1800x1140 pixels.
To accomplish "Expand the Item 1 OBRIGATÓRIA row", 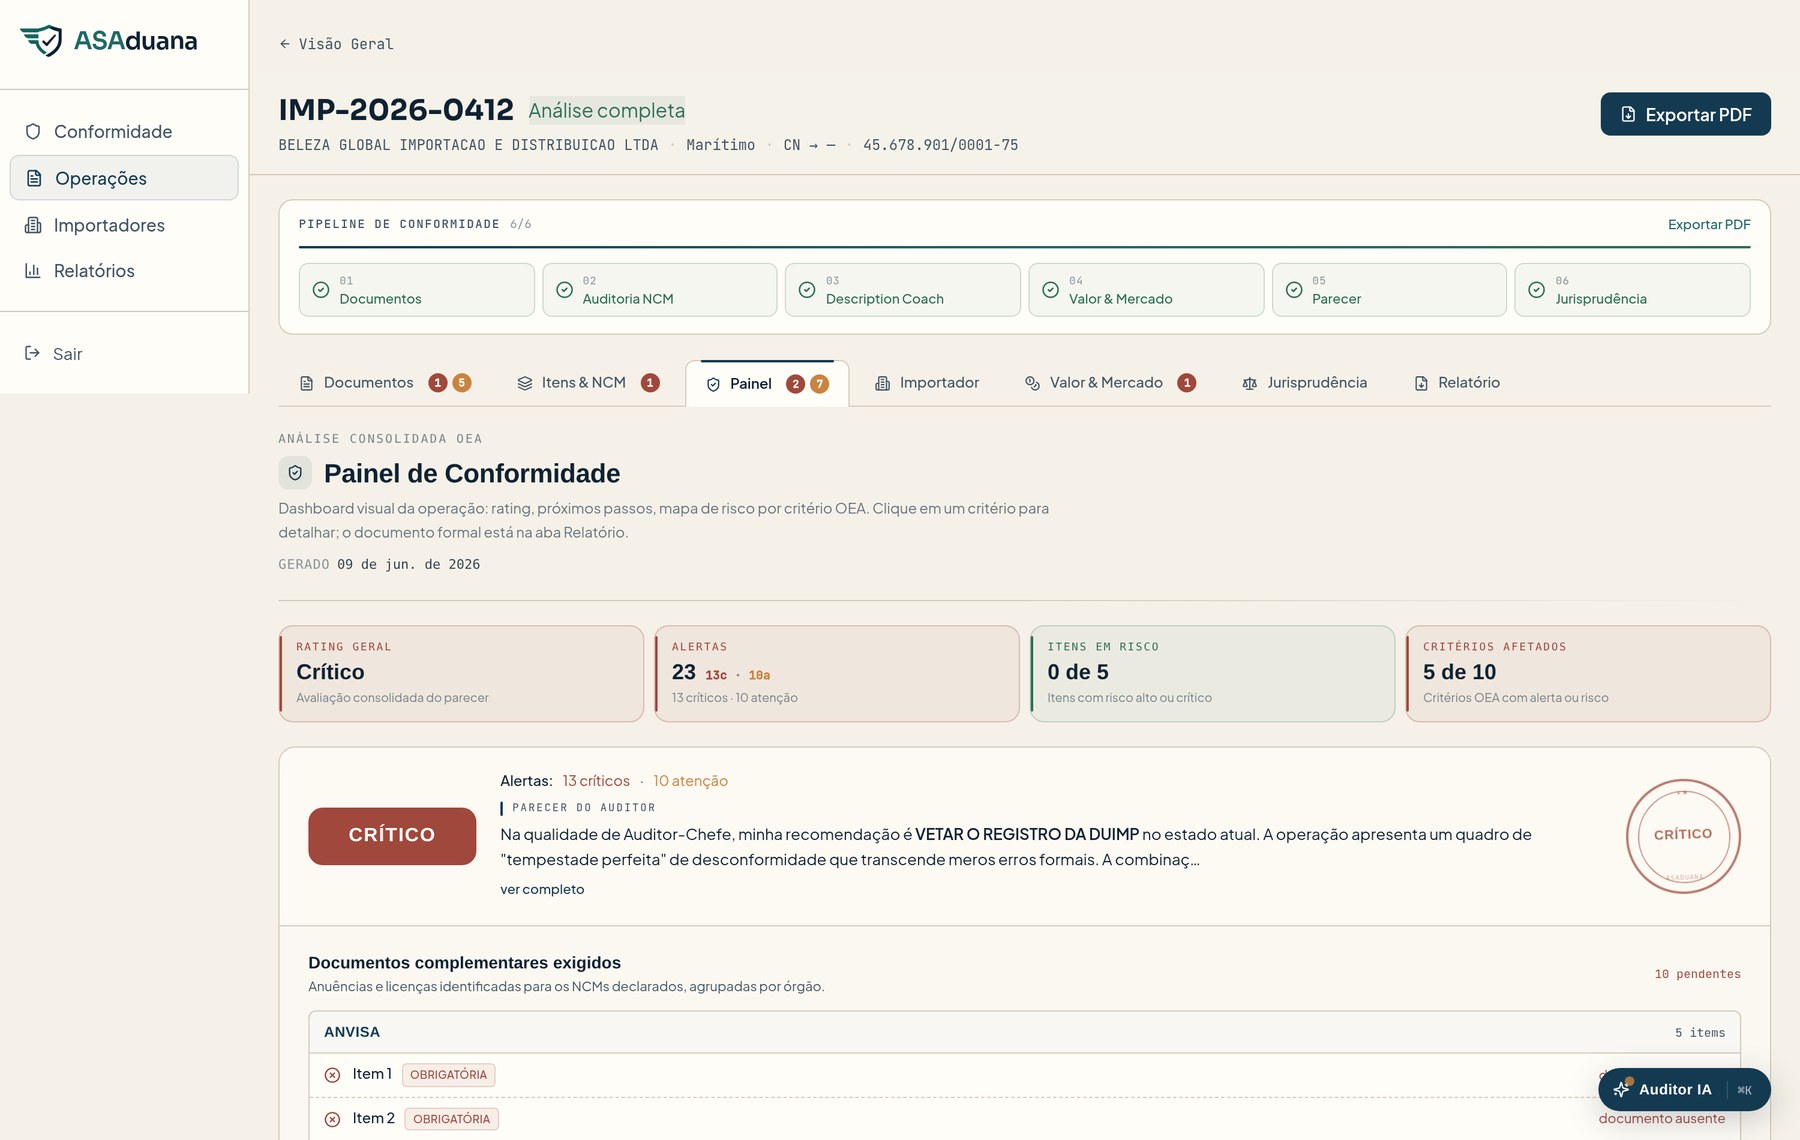I will [x=1024, y=1075].
